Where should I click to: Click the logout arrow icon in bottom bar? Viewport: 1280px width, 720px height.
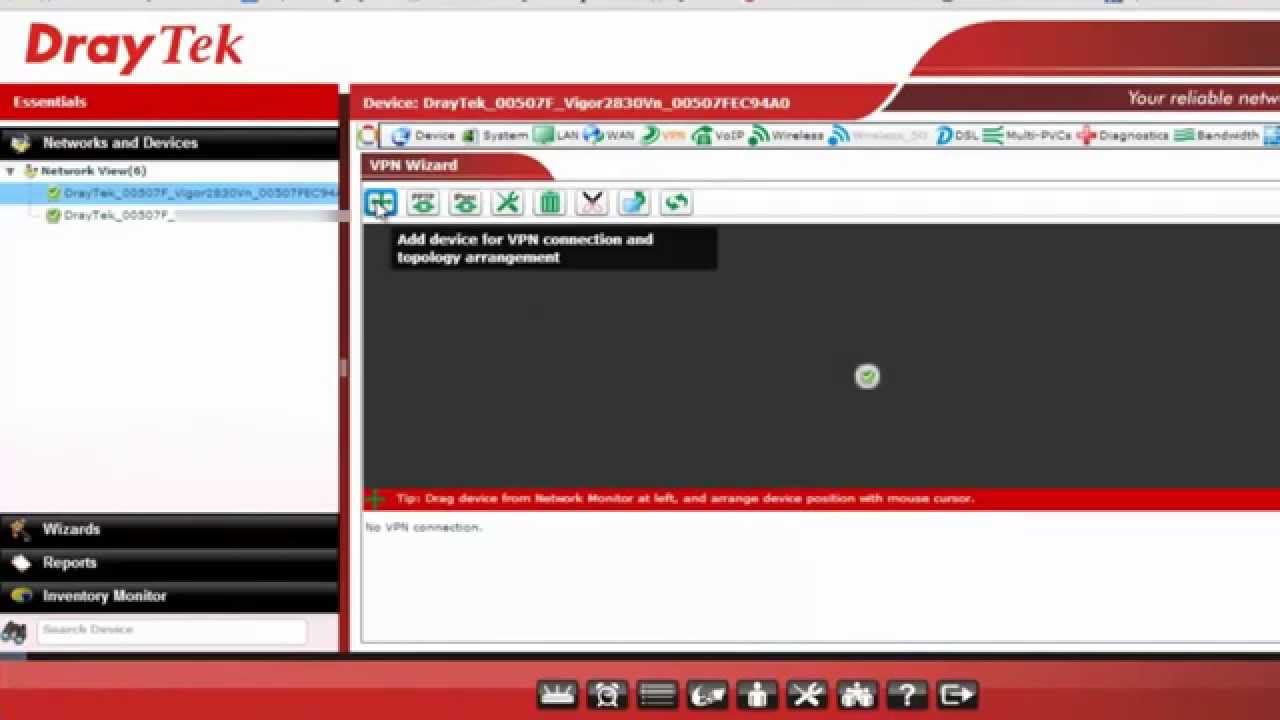pyautogui.click(x=957, y=694)
